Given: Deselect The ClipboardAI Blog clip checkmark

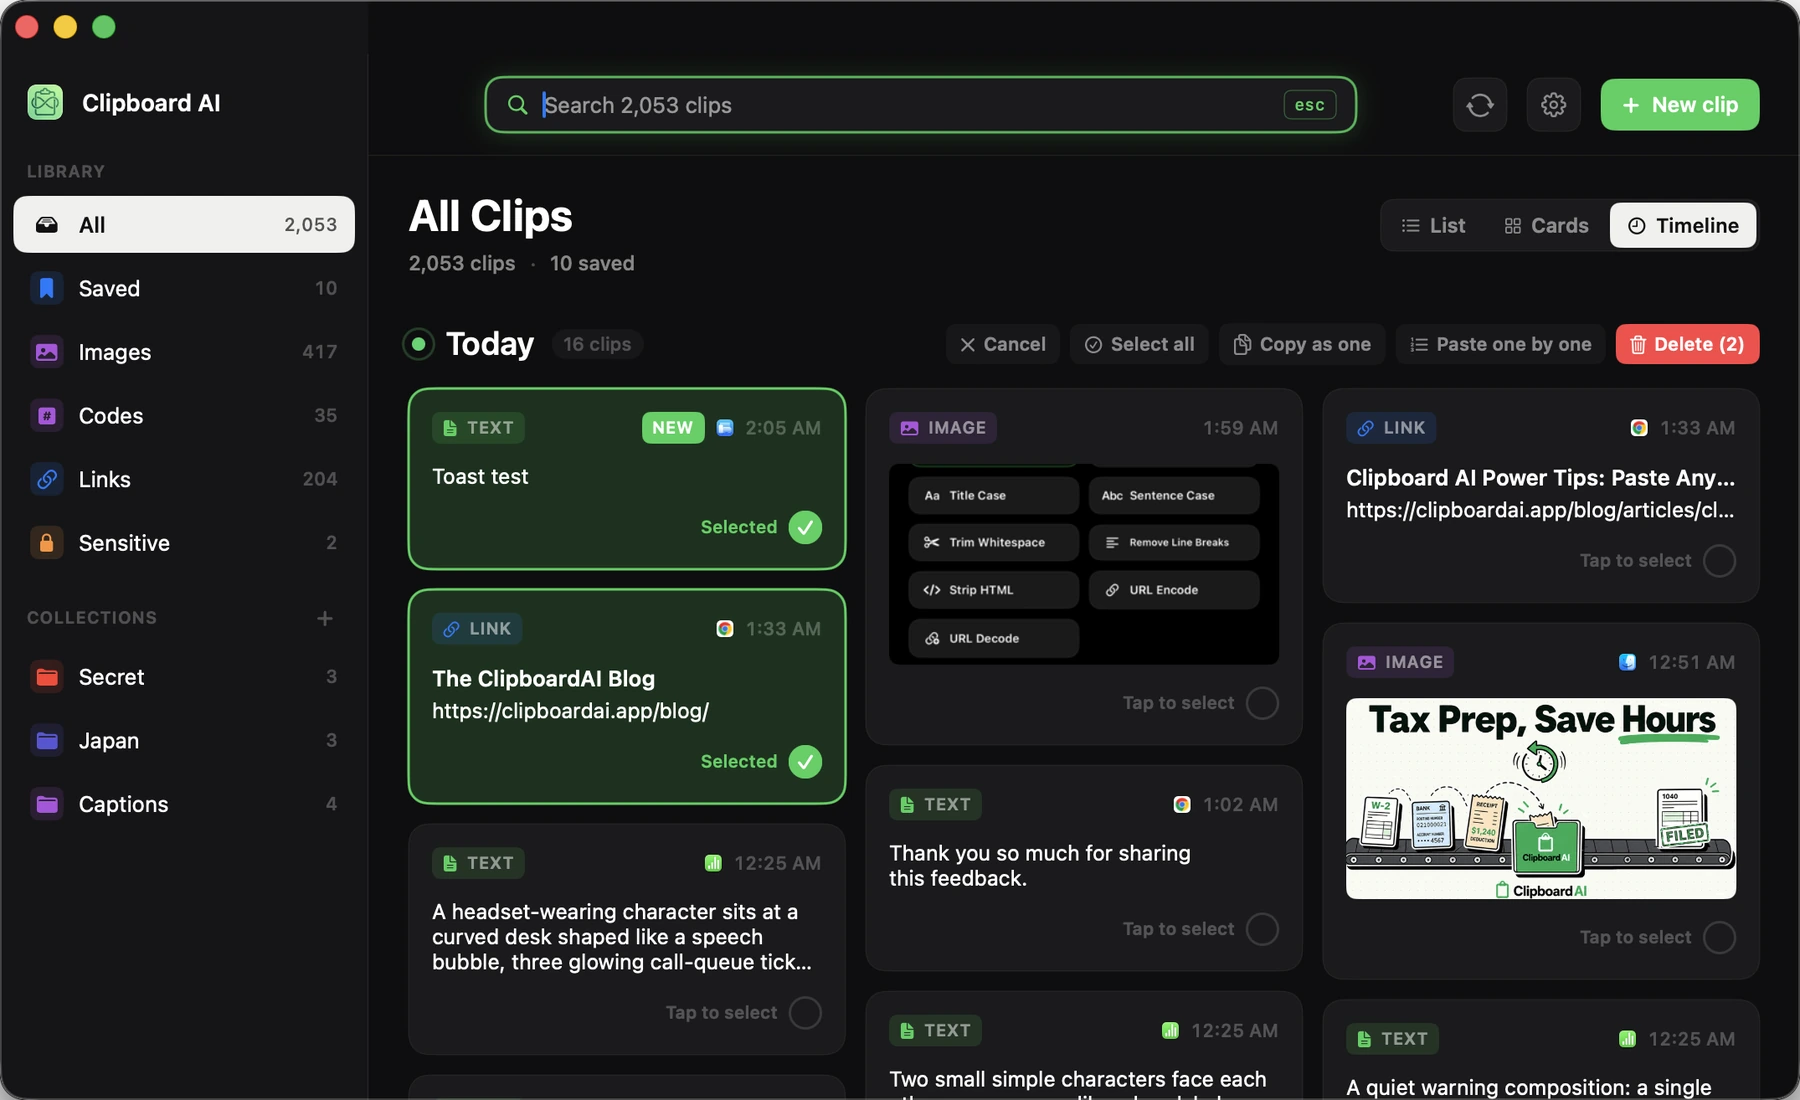Looking at the screenshot, I should pyautogui.click(x=805, y=762).
